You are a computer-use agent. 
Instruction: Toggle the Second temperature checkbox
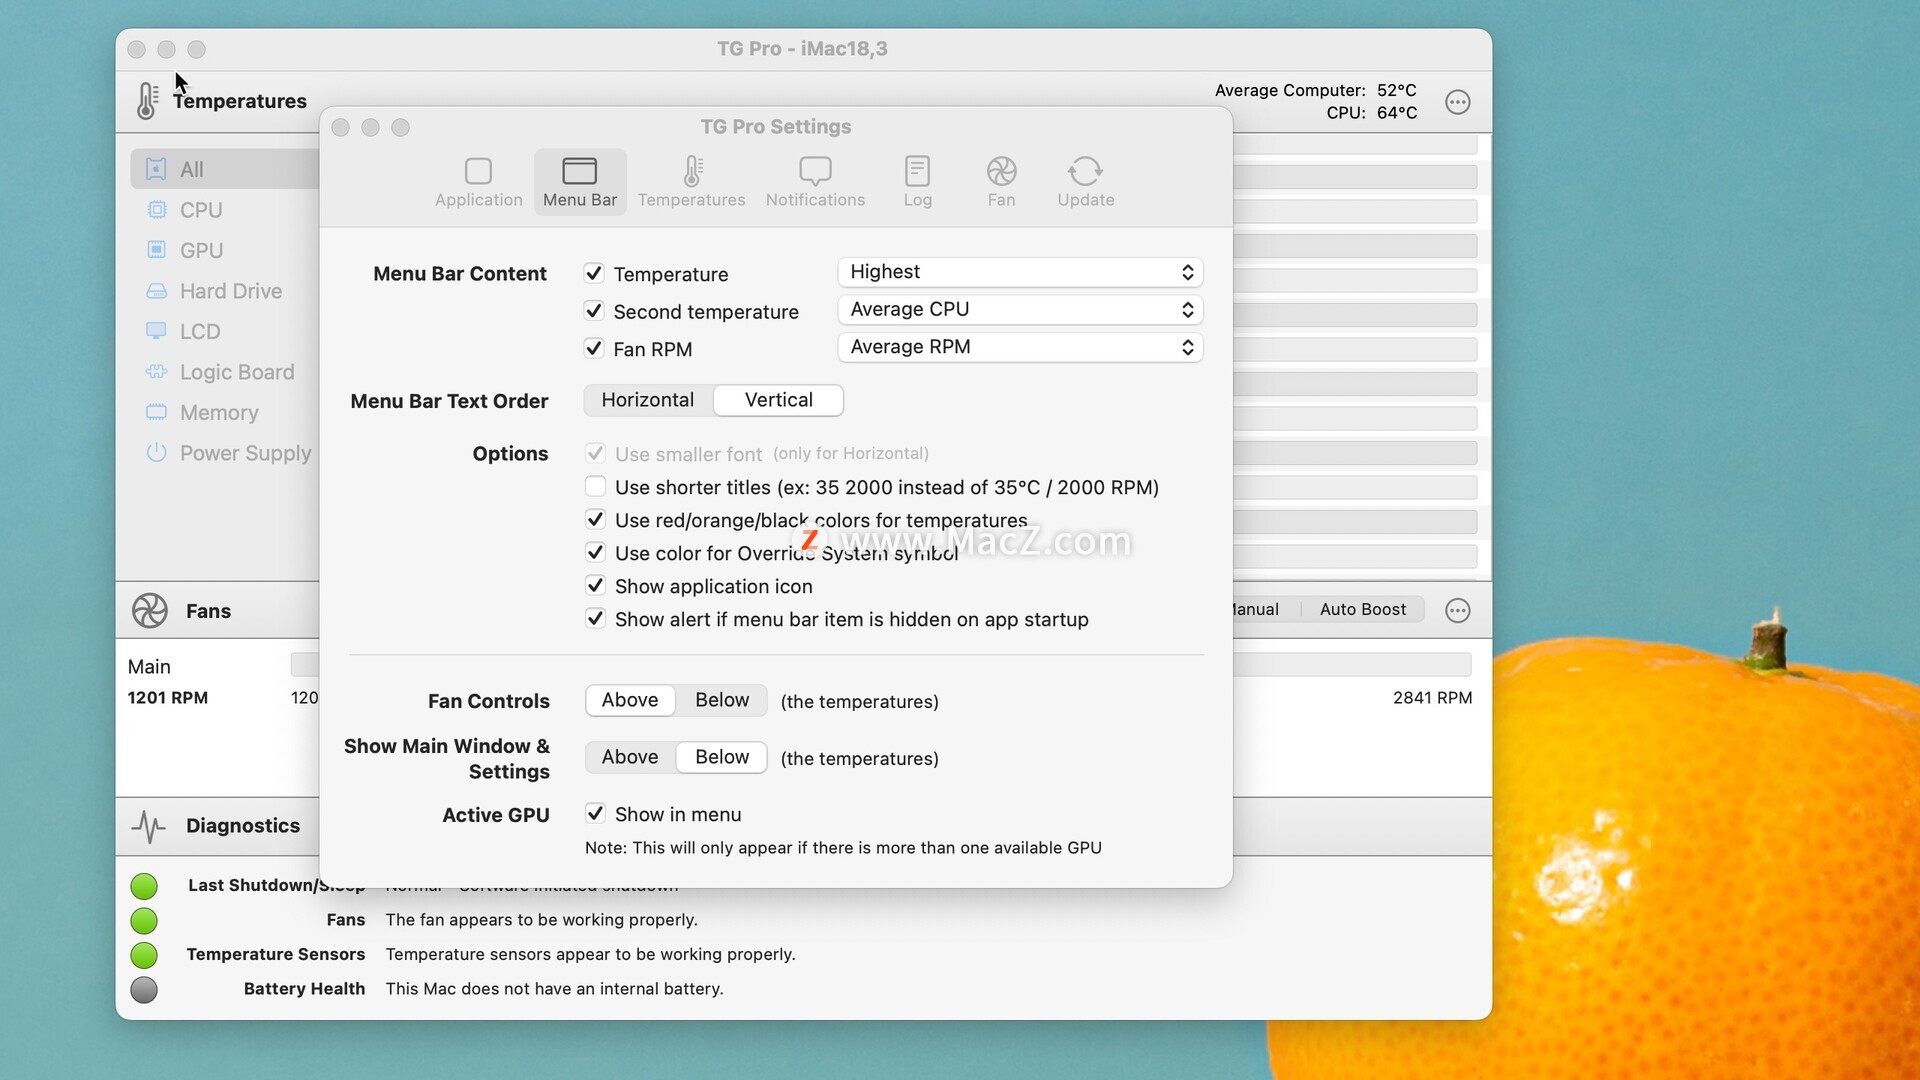point(594,311)
